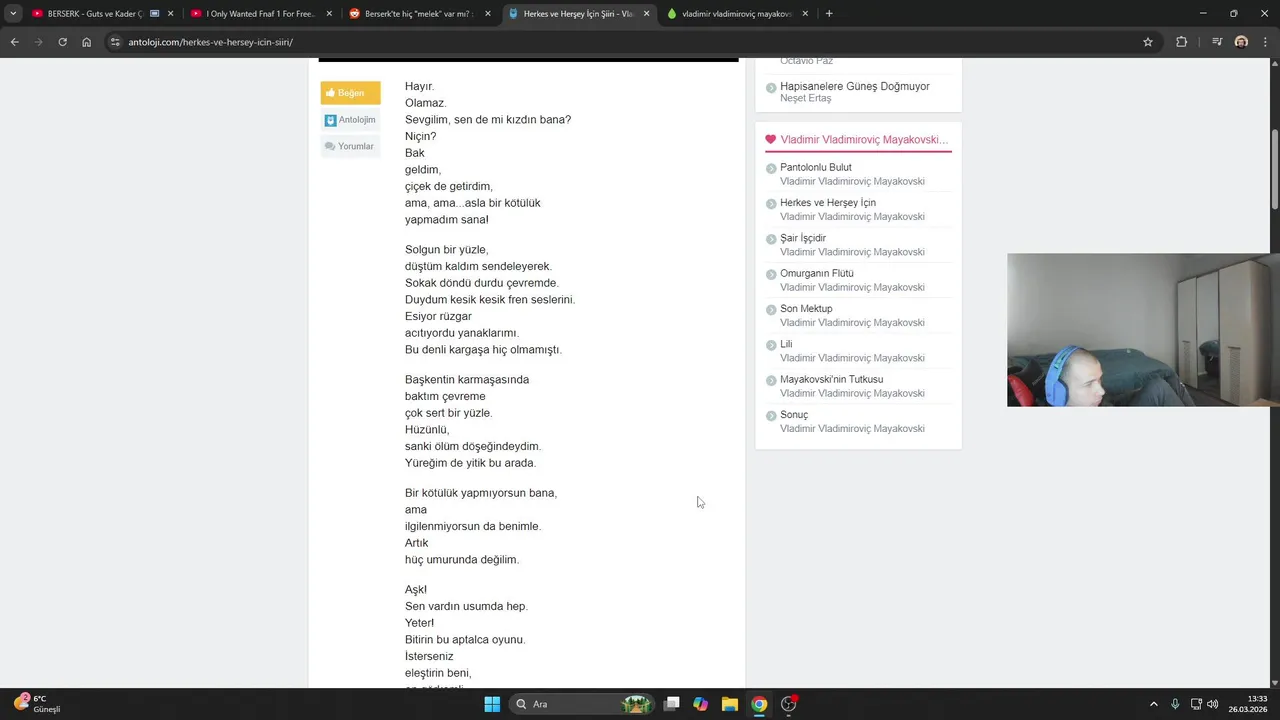Reload the current page
Screen dimensions: 1280x720
click(62, 42)
